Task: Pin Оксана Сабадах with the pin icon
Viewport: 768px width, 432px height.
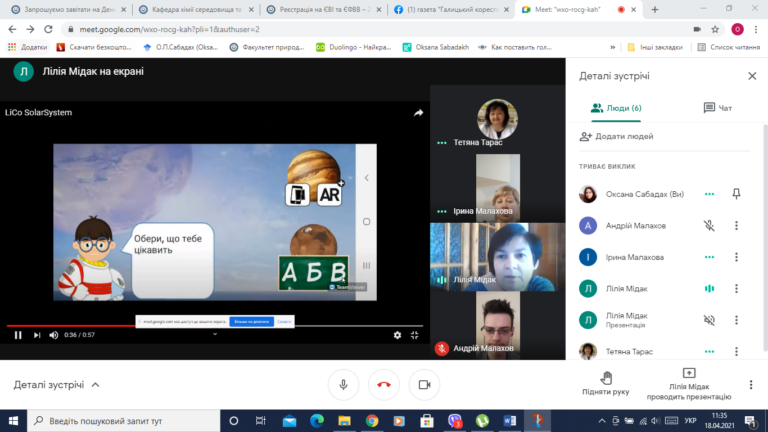Action: point(736,194)
